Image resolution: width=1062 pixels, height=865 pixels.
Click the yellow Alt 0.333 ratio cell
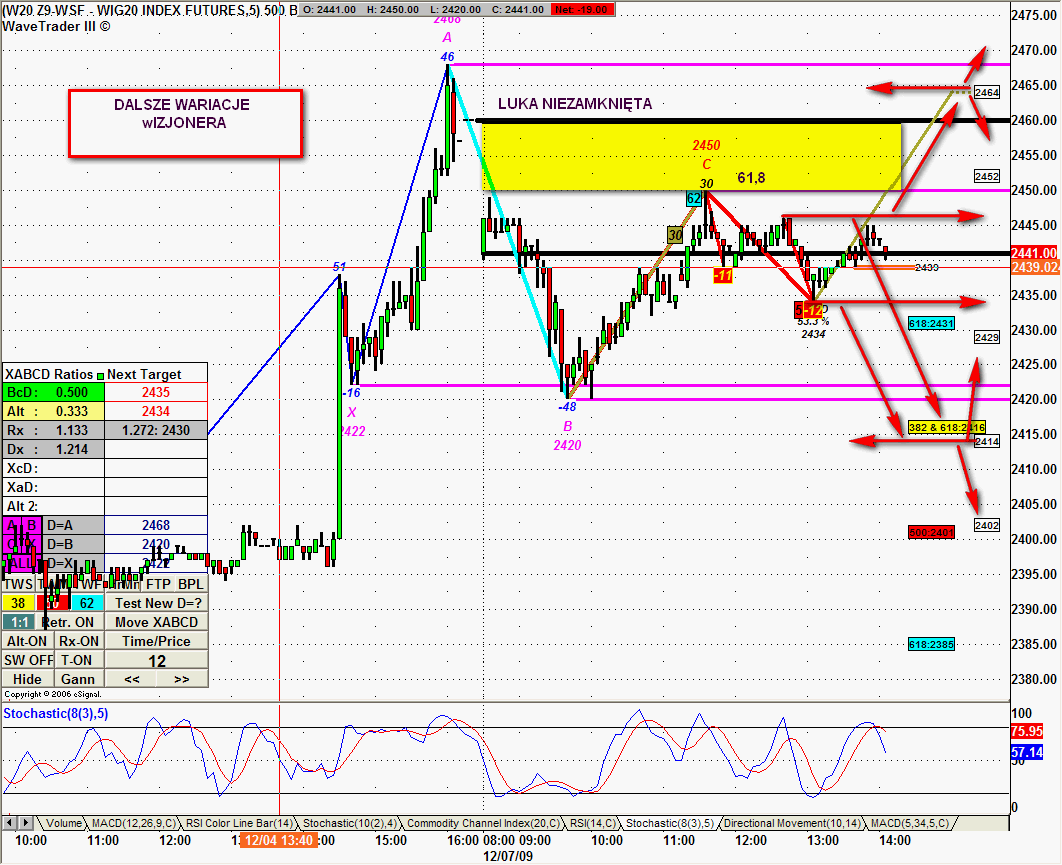(x=54, y=411)
